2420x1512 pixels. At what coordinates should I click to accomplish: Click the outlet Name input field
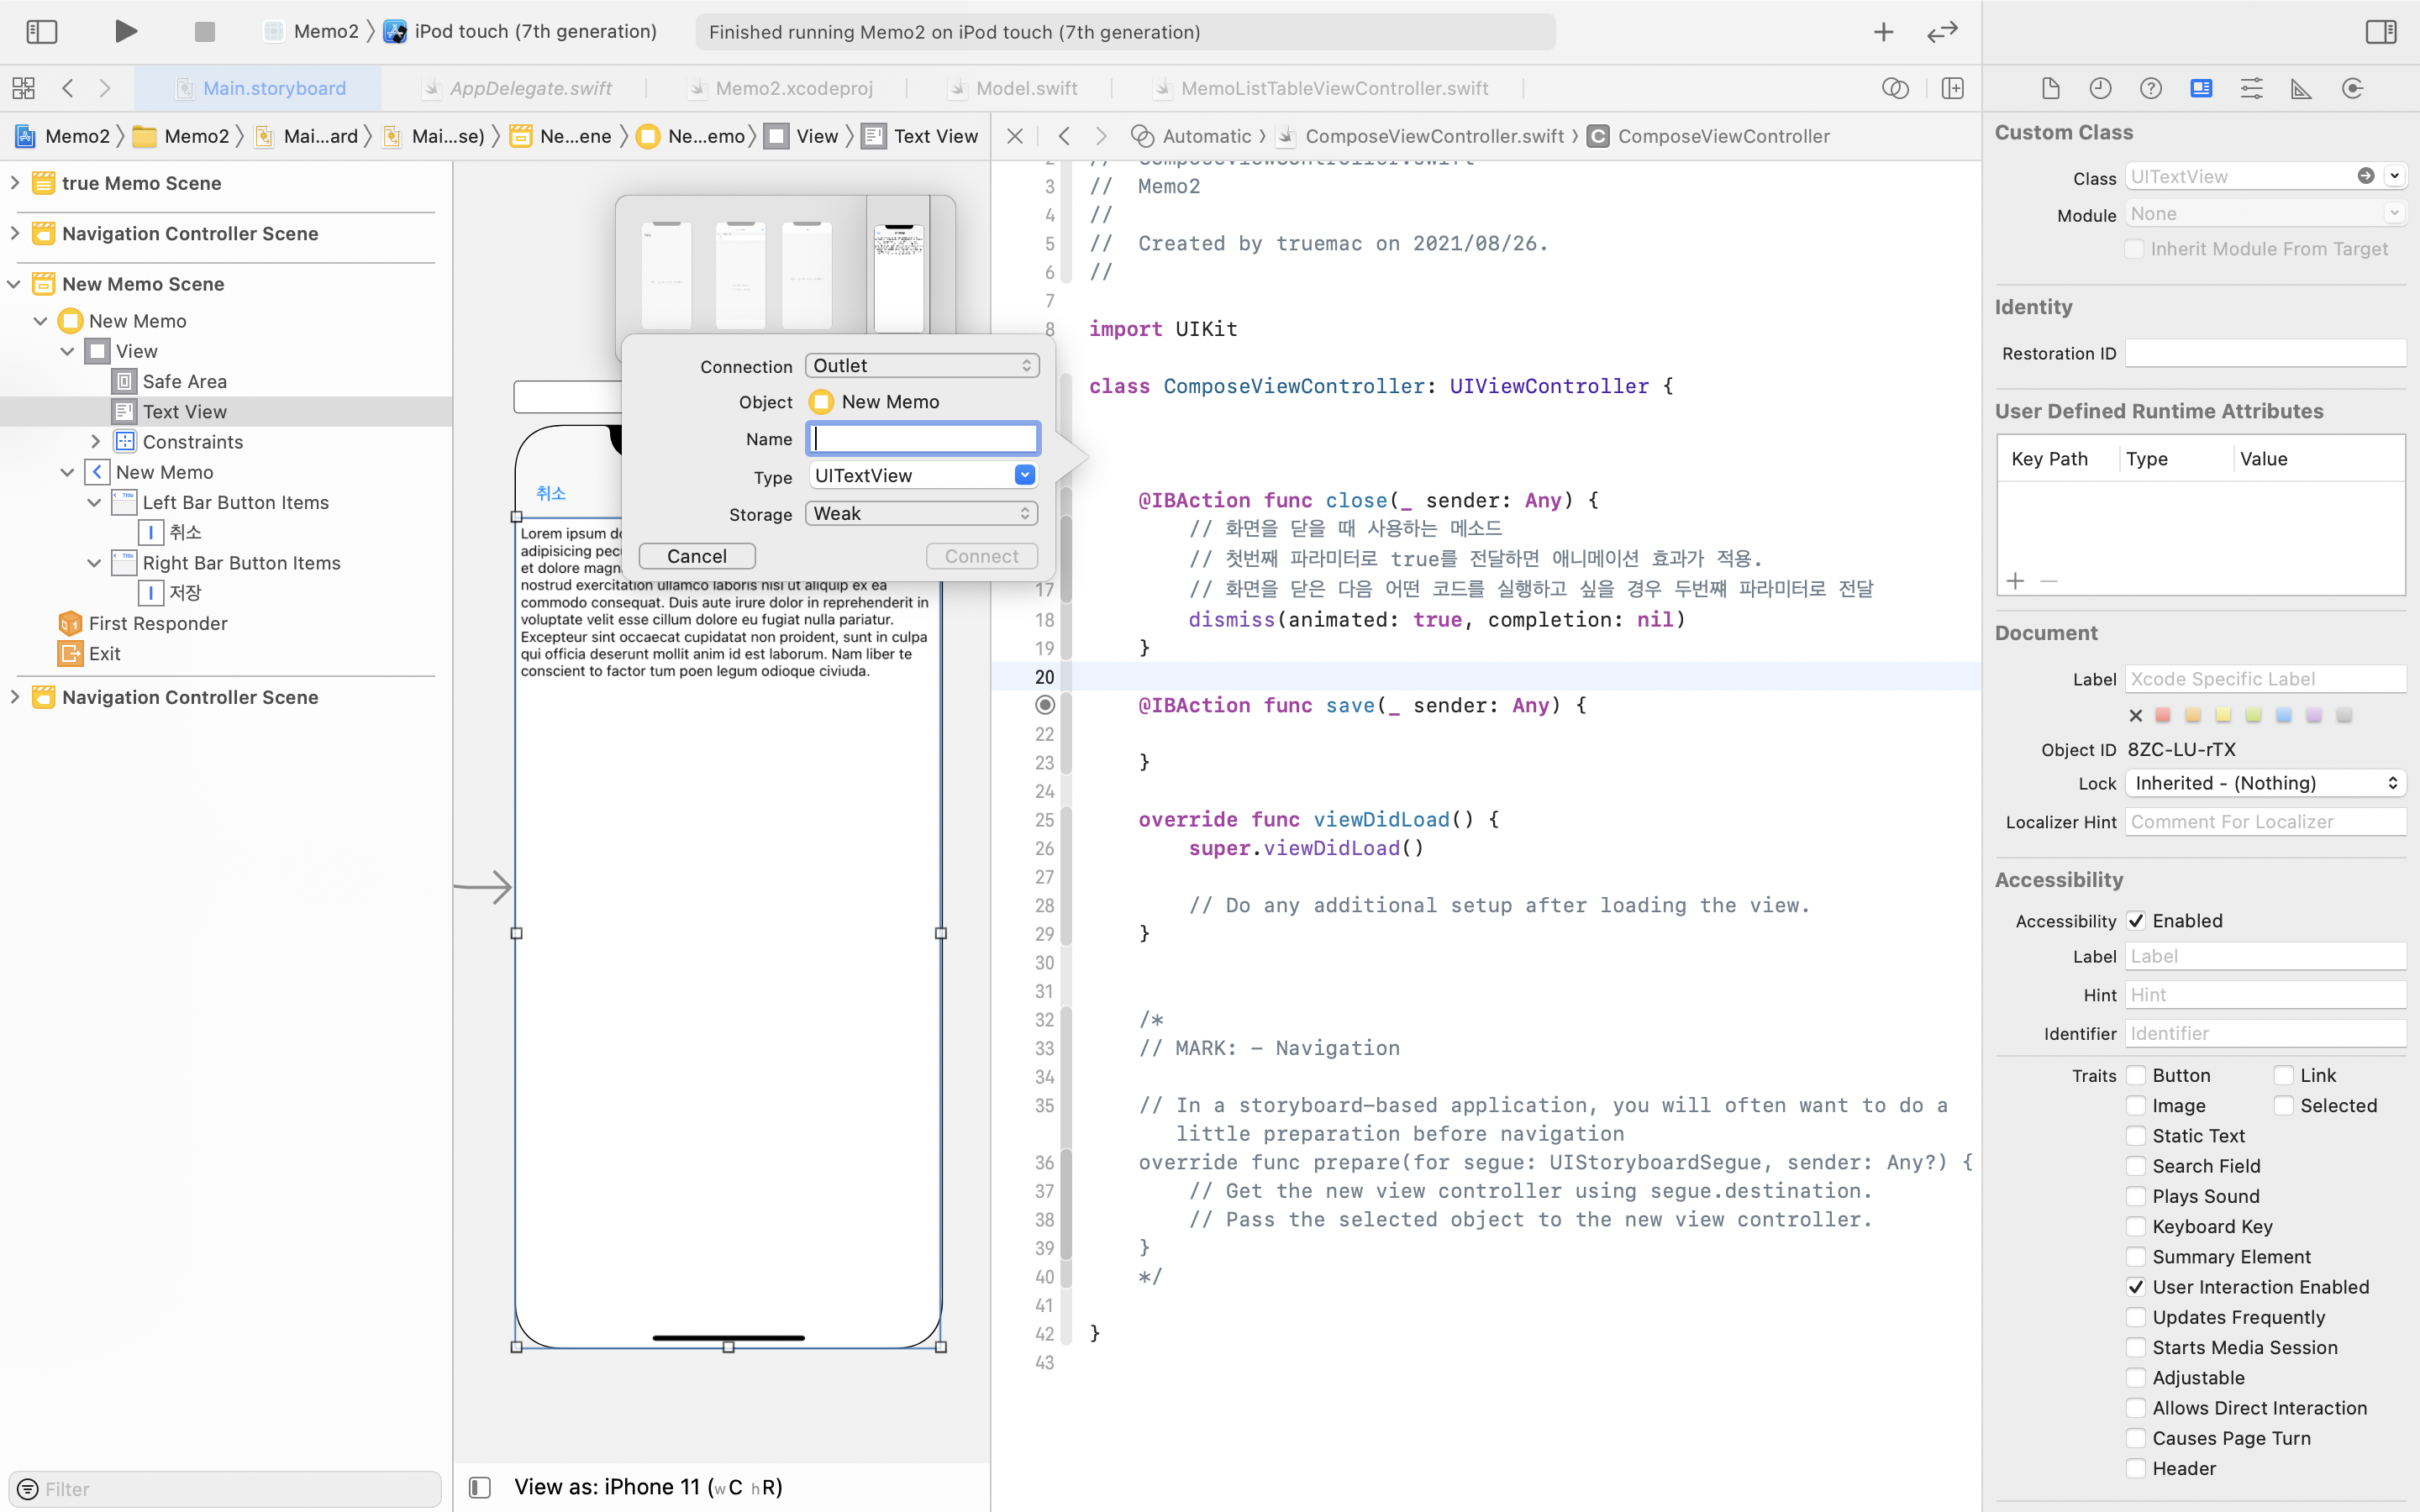pos(923,438)
